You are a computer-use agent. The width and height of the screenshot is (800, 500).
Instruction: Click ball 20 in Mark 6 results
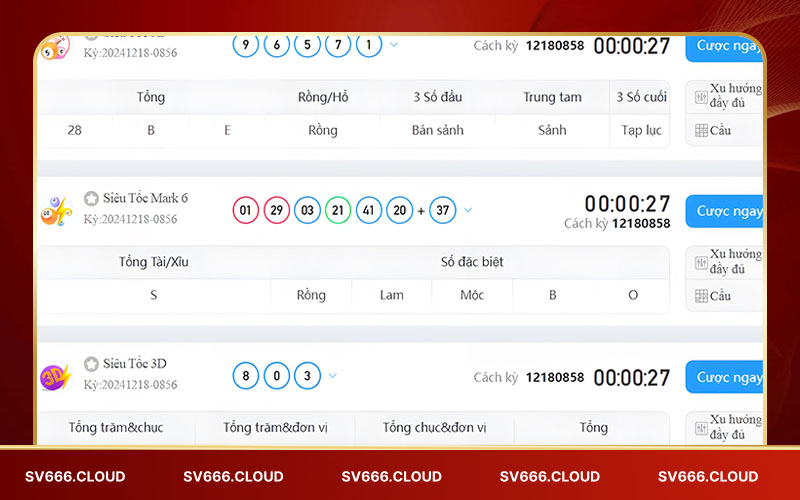(399, 210)
